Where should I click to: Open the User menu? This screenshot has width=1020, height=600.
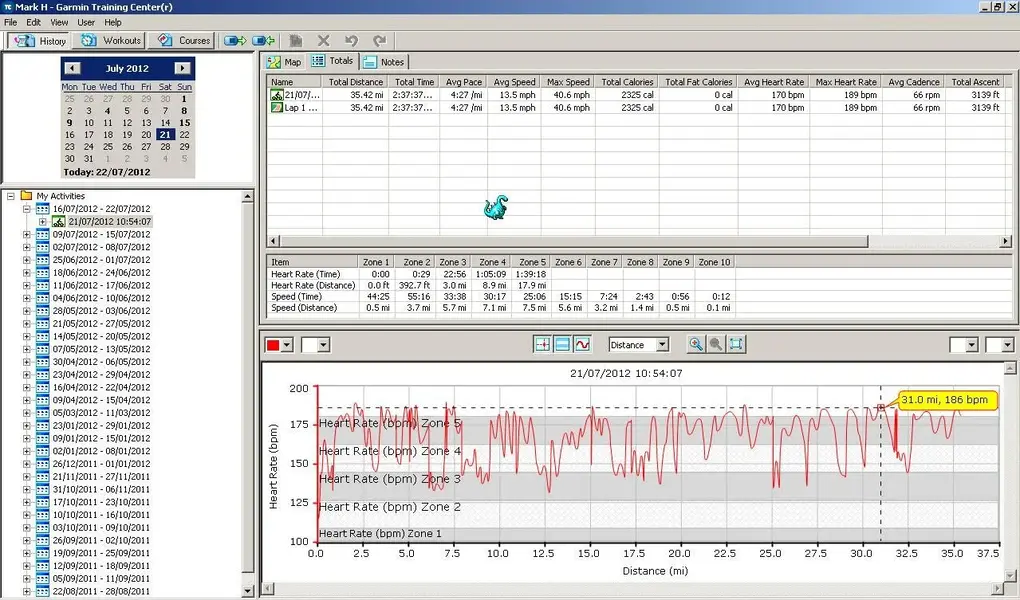(86, 22)
